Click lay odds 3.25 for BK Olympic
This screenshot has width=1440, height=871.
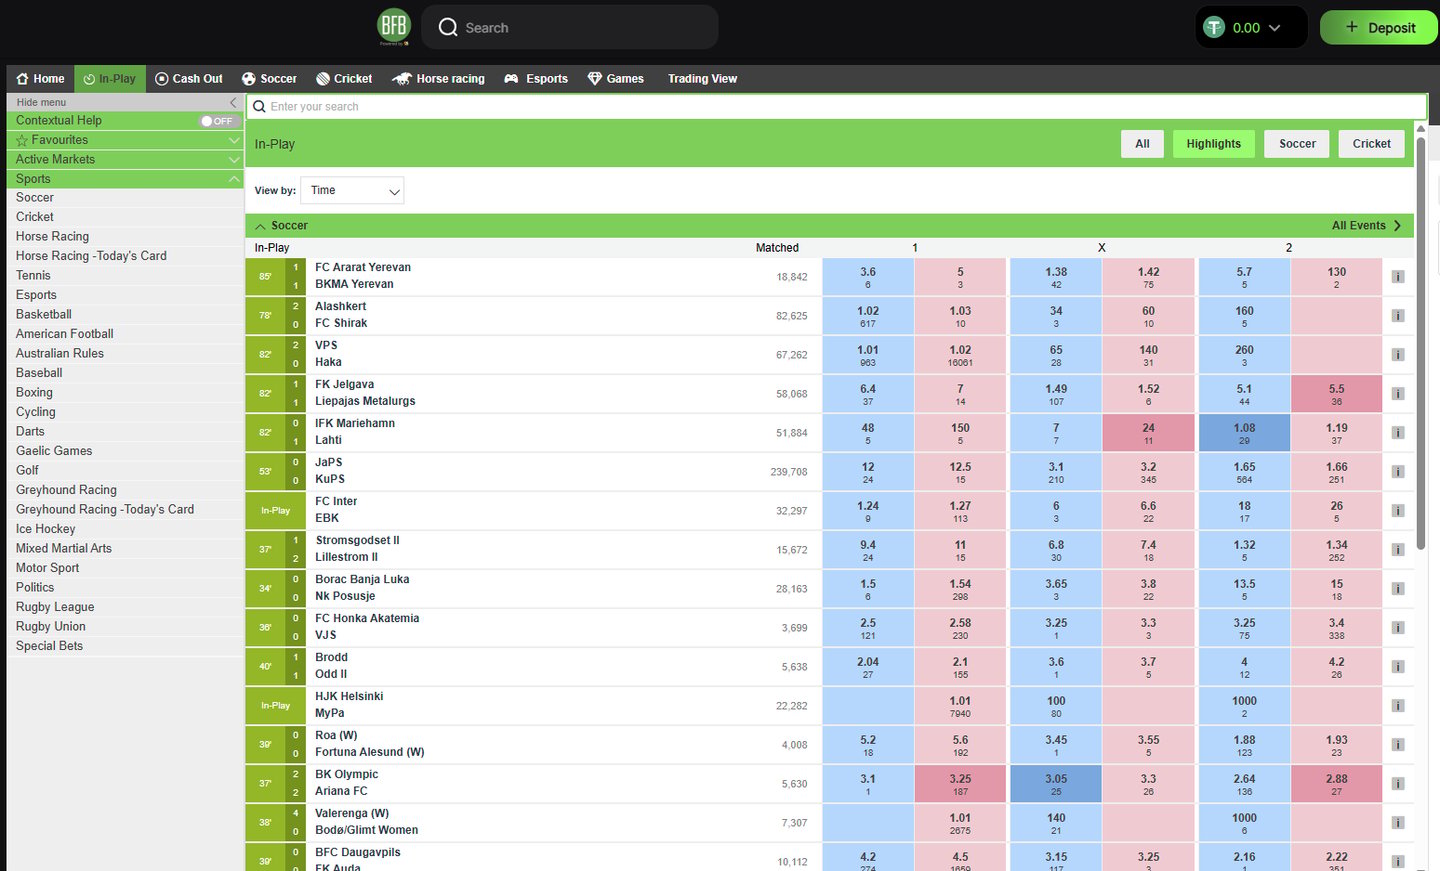[960, 784]
